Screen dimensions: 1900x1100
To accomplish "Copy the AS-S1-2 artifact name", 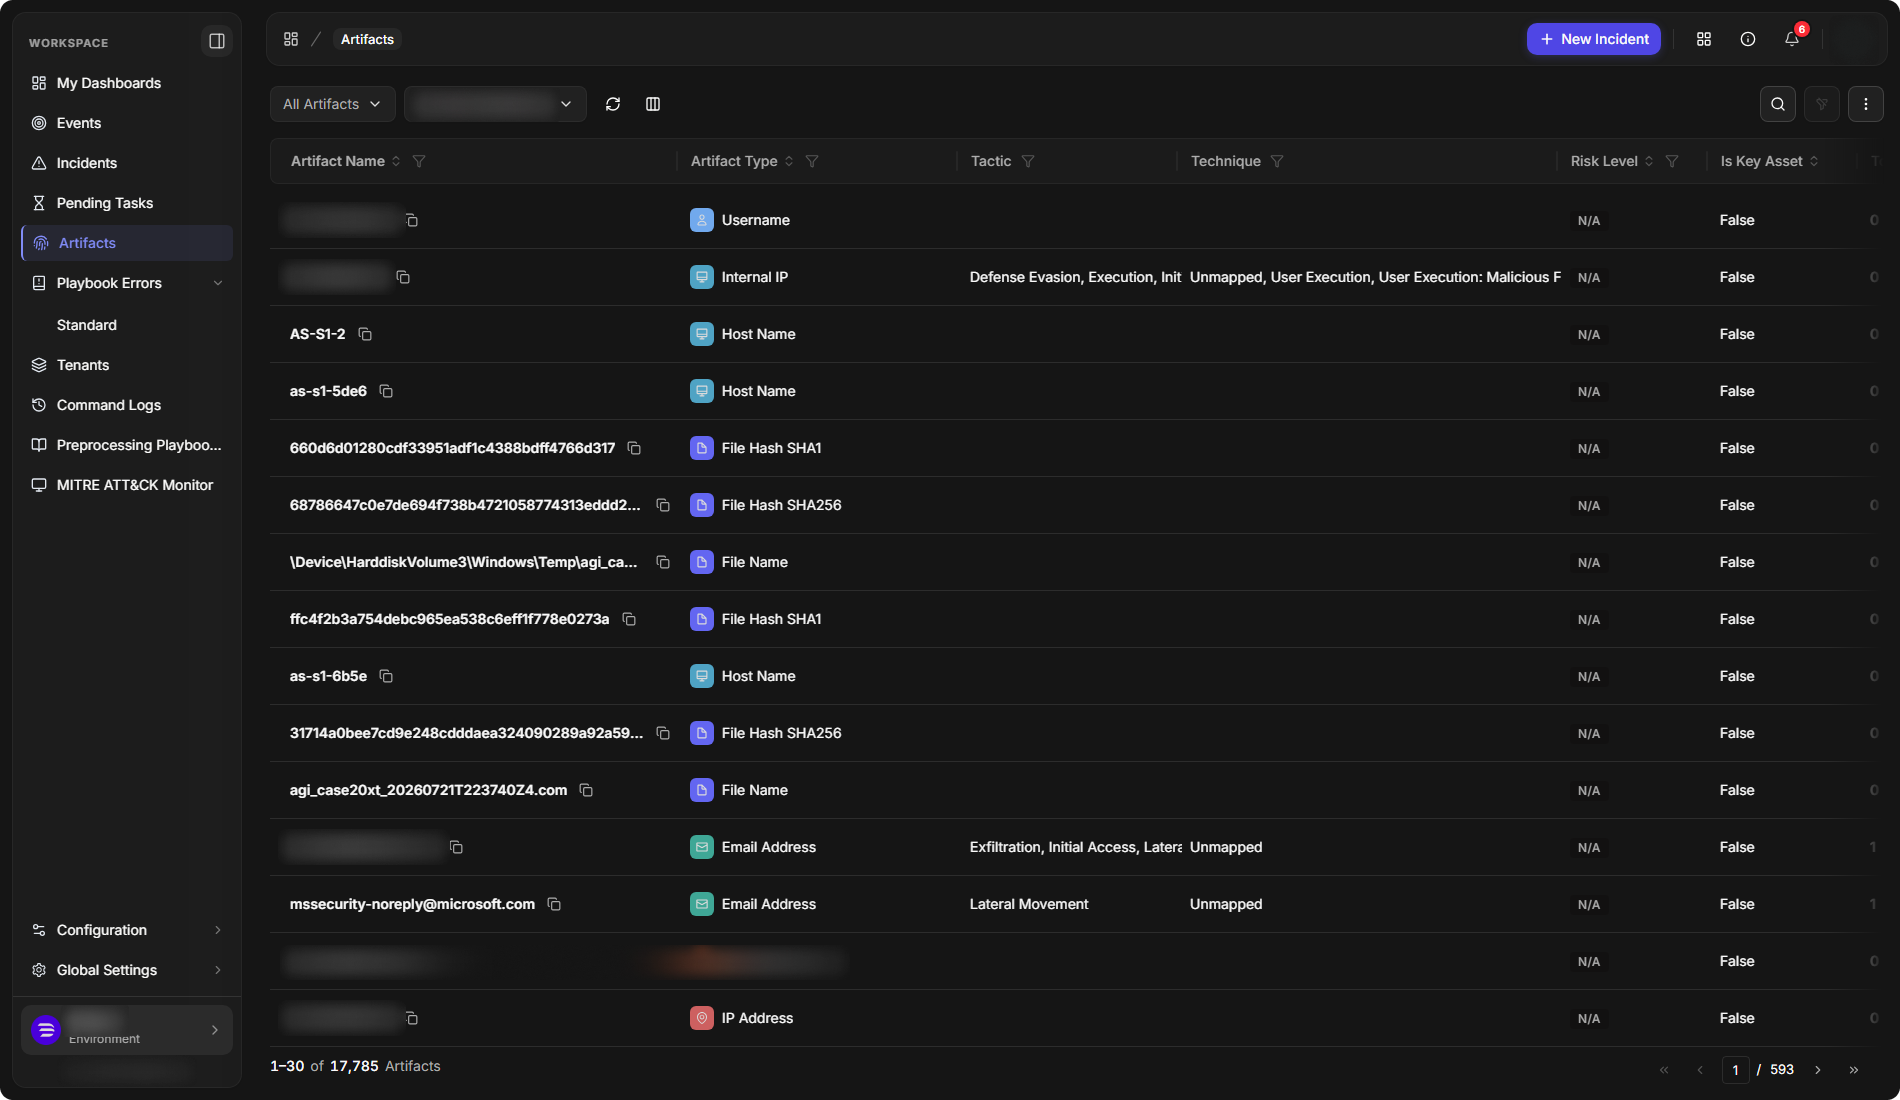I will point(365,334).
